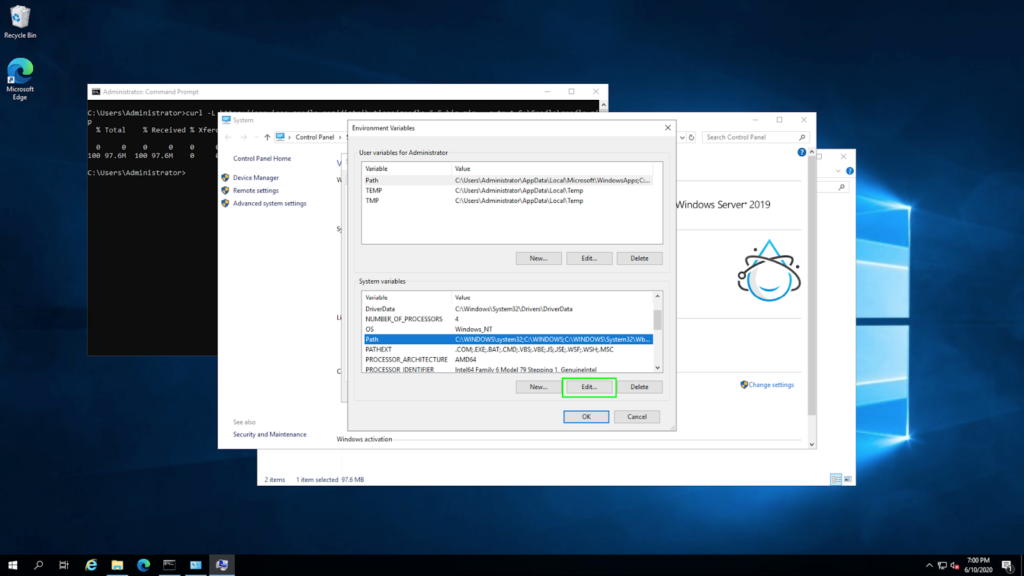
Task: Click the blue help question mark icon
Action: (801, 152)
